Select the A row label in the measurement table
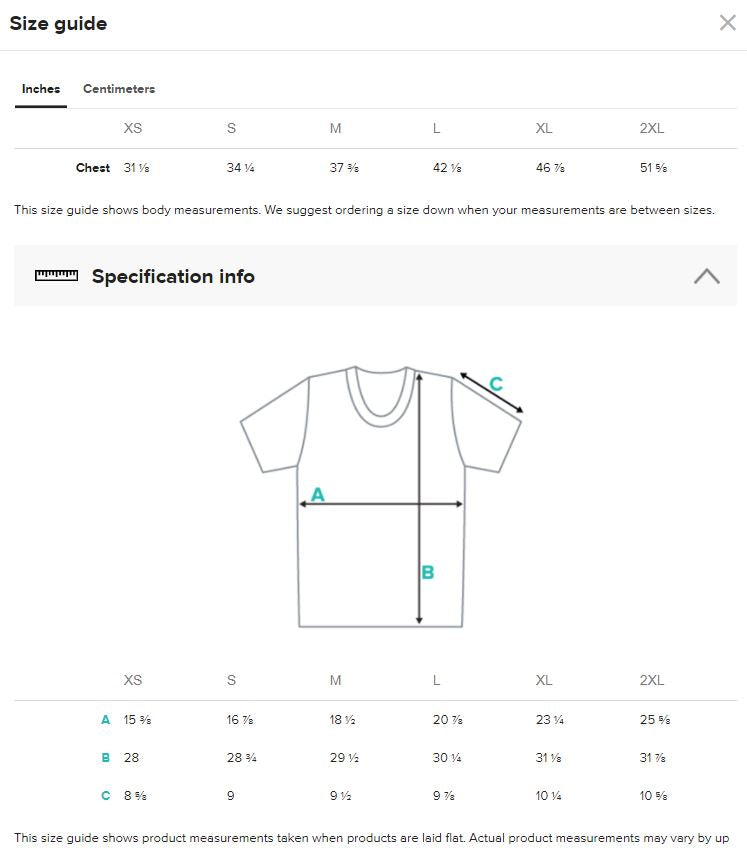This screenshot has height=848, width=747. pos(105,719)
